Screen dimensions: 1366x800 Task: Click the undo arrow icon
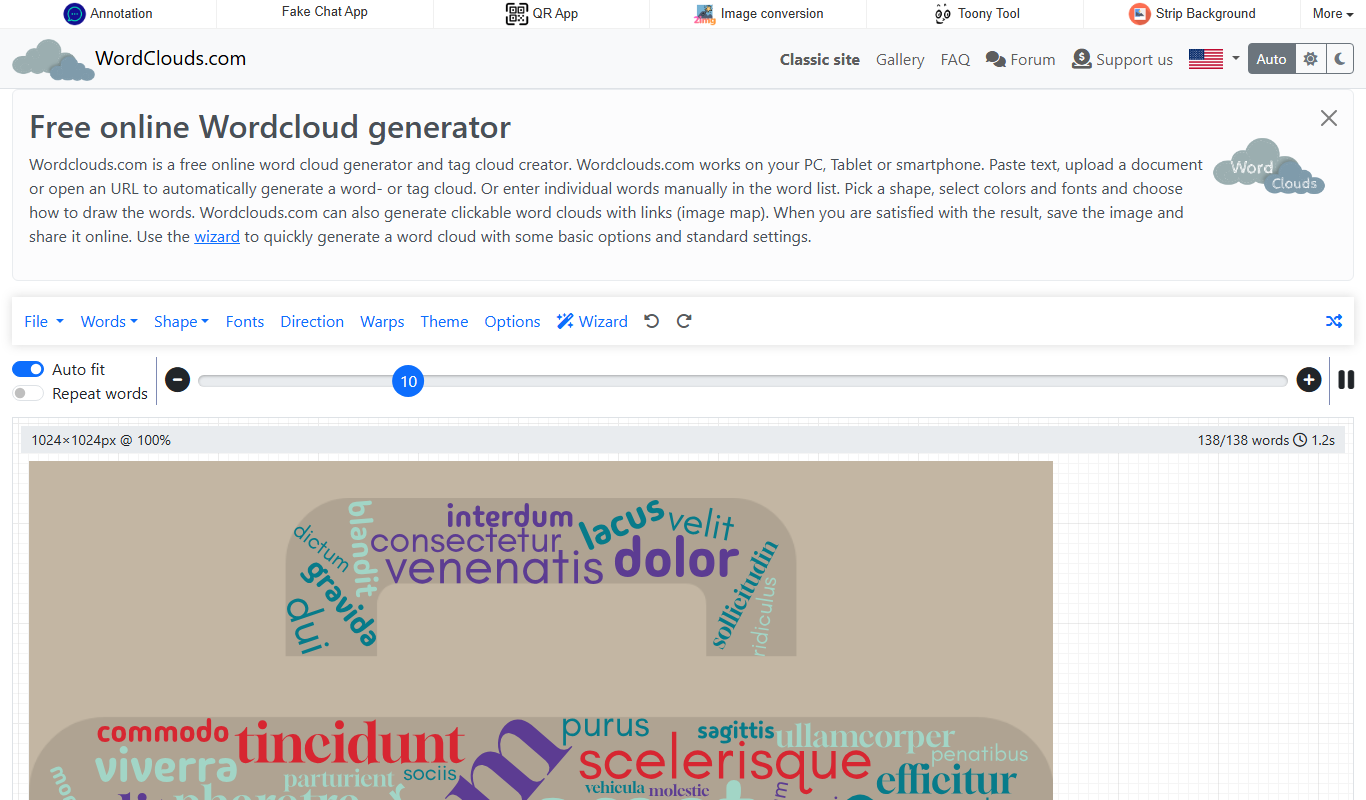coord(652,321)
